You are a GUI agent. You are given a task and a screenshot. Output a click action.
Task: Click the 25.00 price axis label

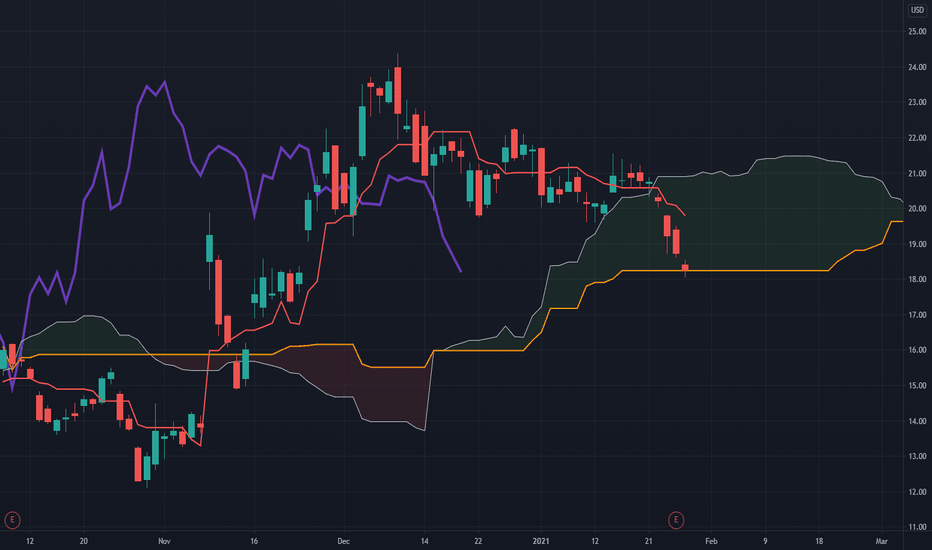[x=917, y=32]
